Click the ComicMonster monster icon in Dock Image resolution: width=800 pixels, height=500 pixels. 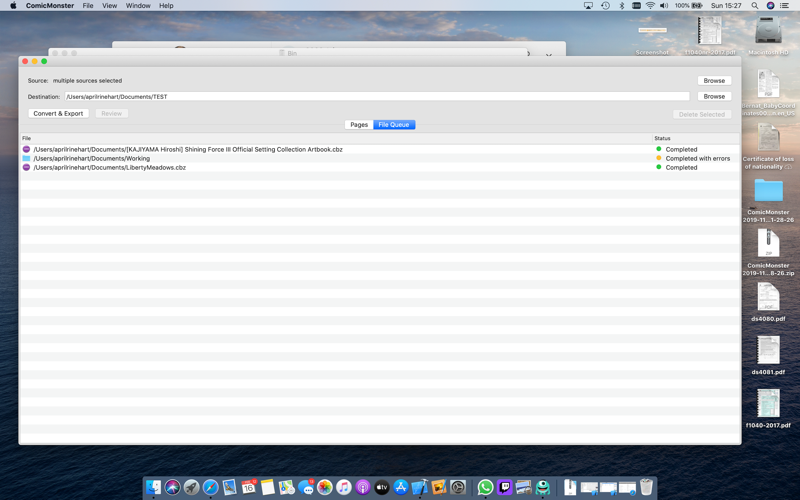[x=542, y=487]
